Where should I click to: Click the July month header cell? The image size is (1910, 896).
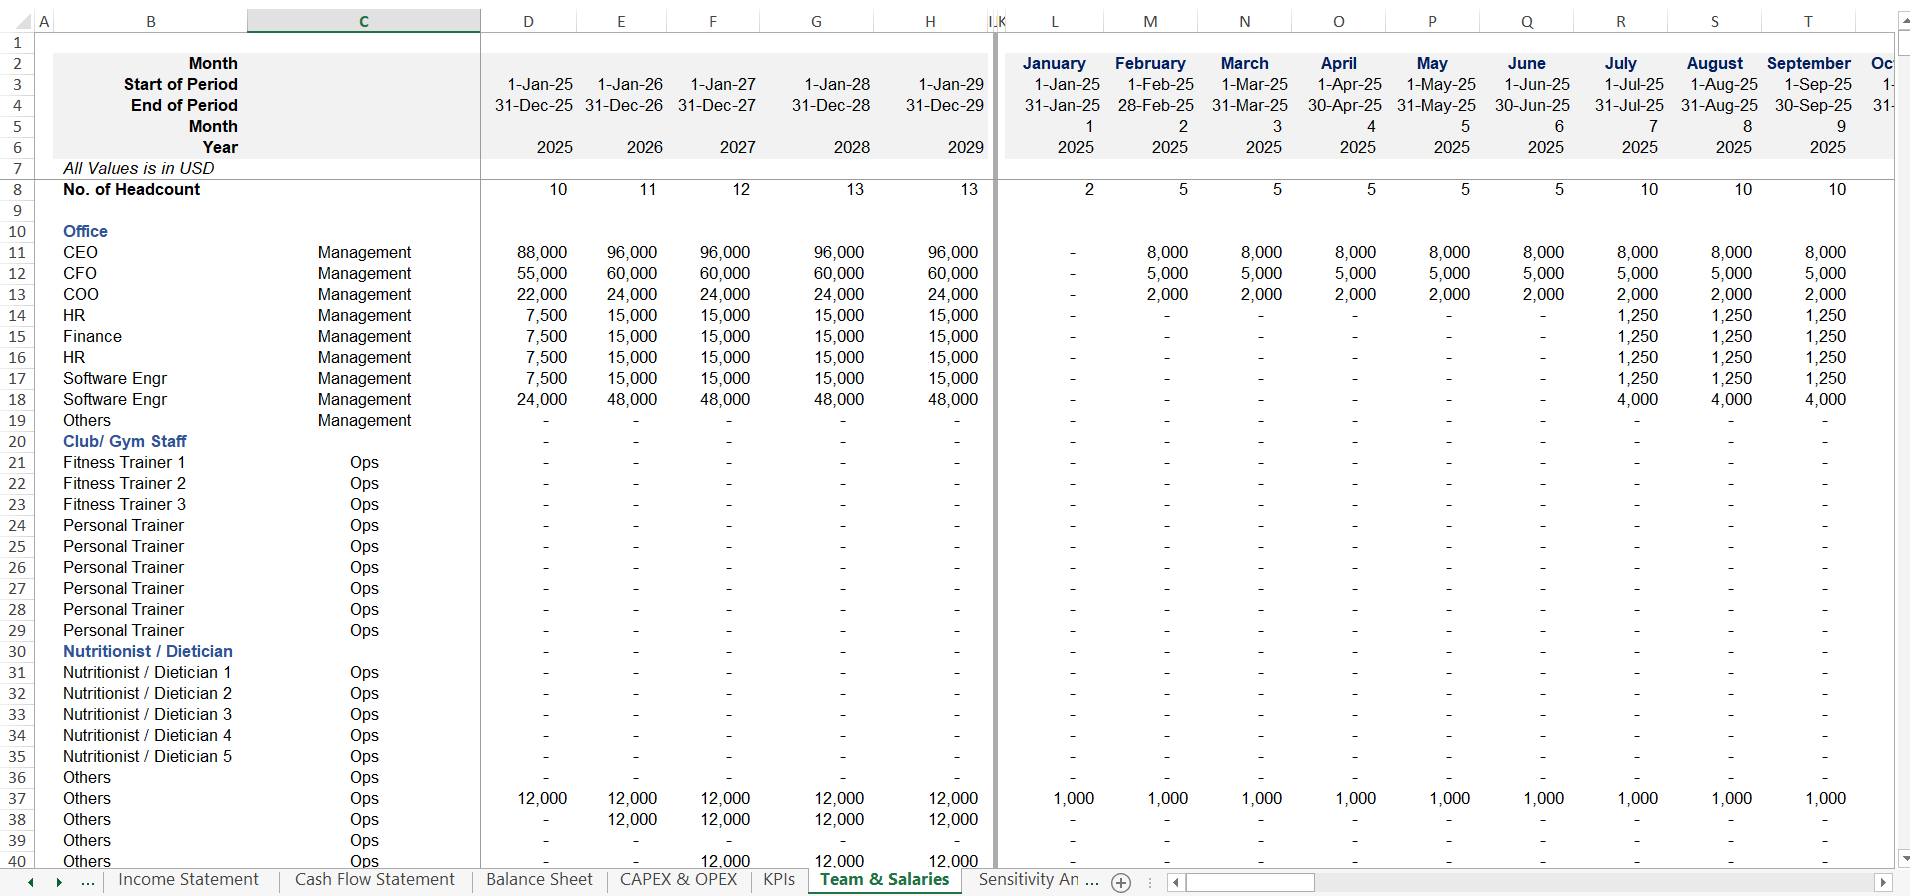click(x=1620, y=63)
